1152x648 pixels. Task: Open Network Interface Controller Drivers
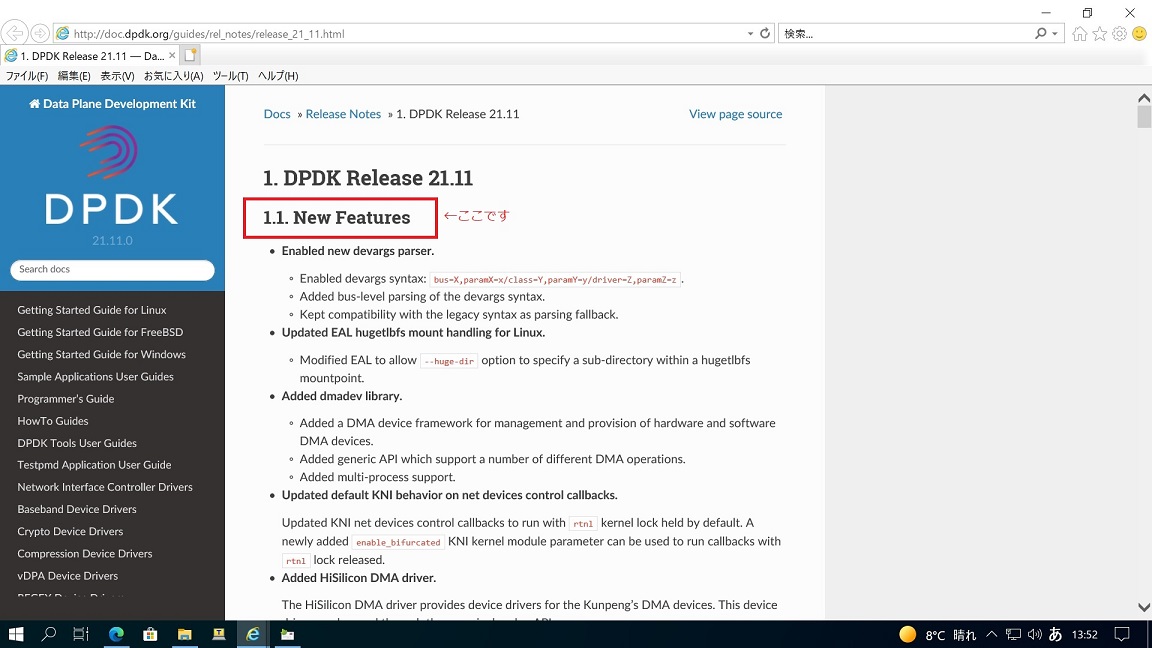[x=105, y=487]
